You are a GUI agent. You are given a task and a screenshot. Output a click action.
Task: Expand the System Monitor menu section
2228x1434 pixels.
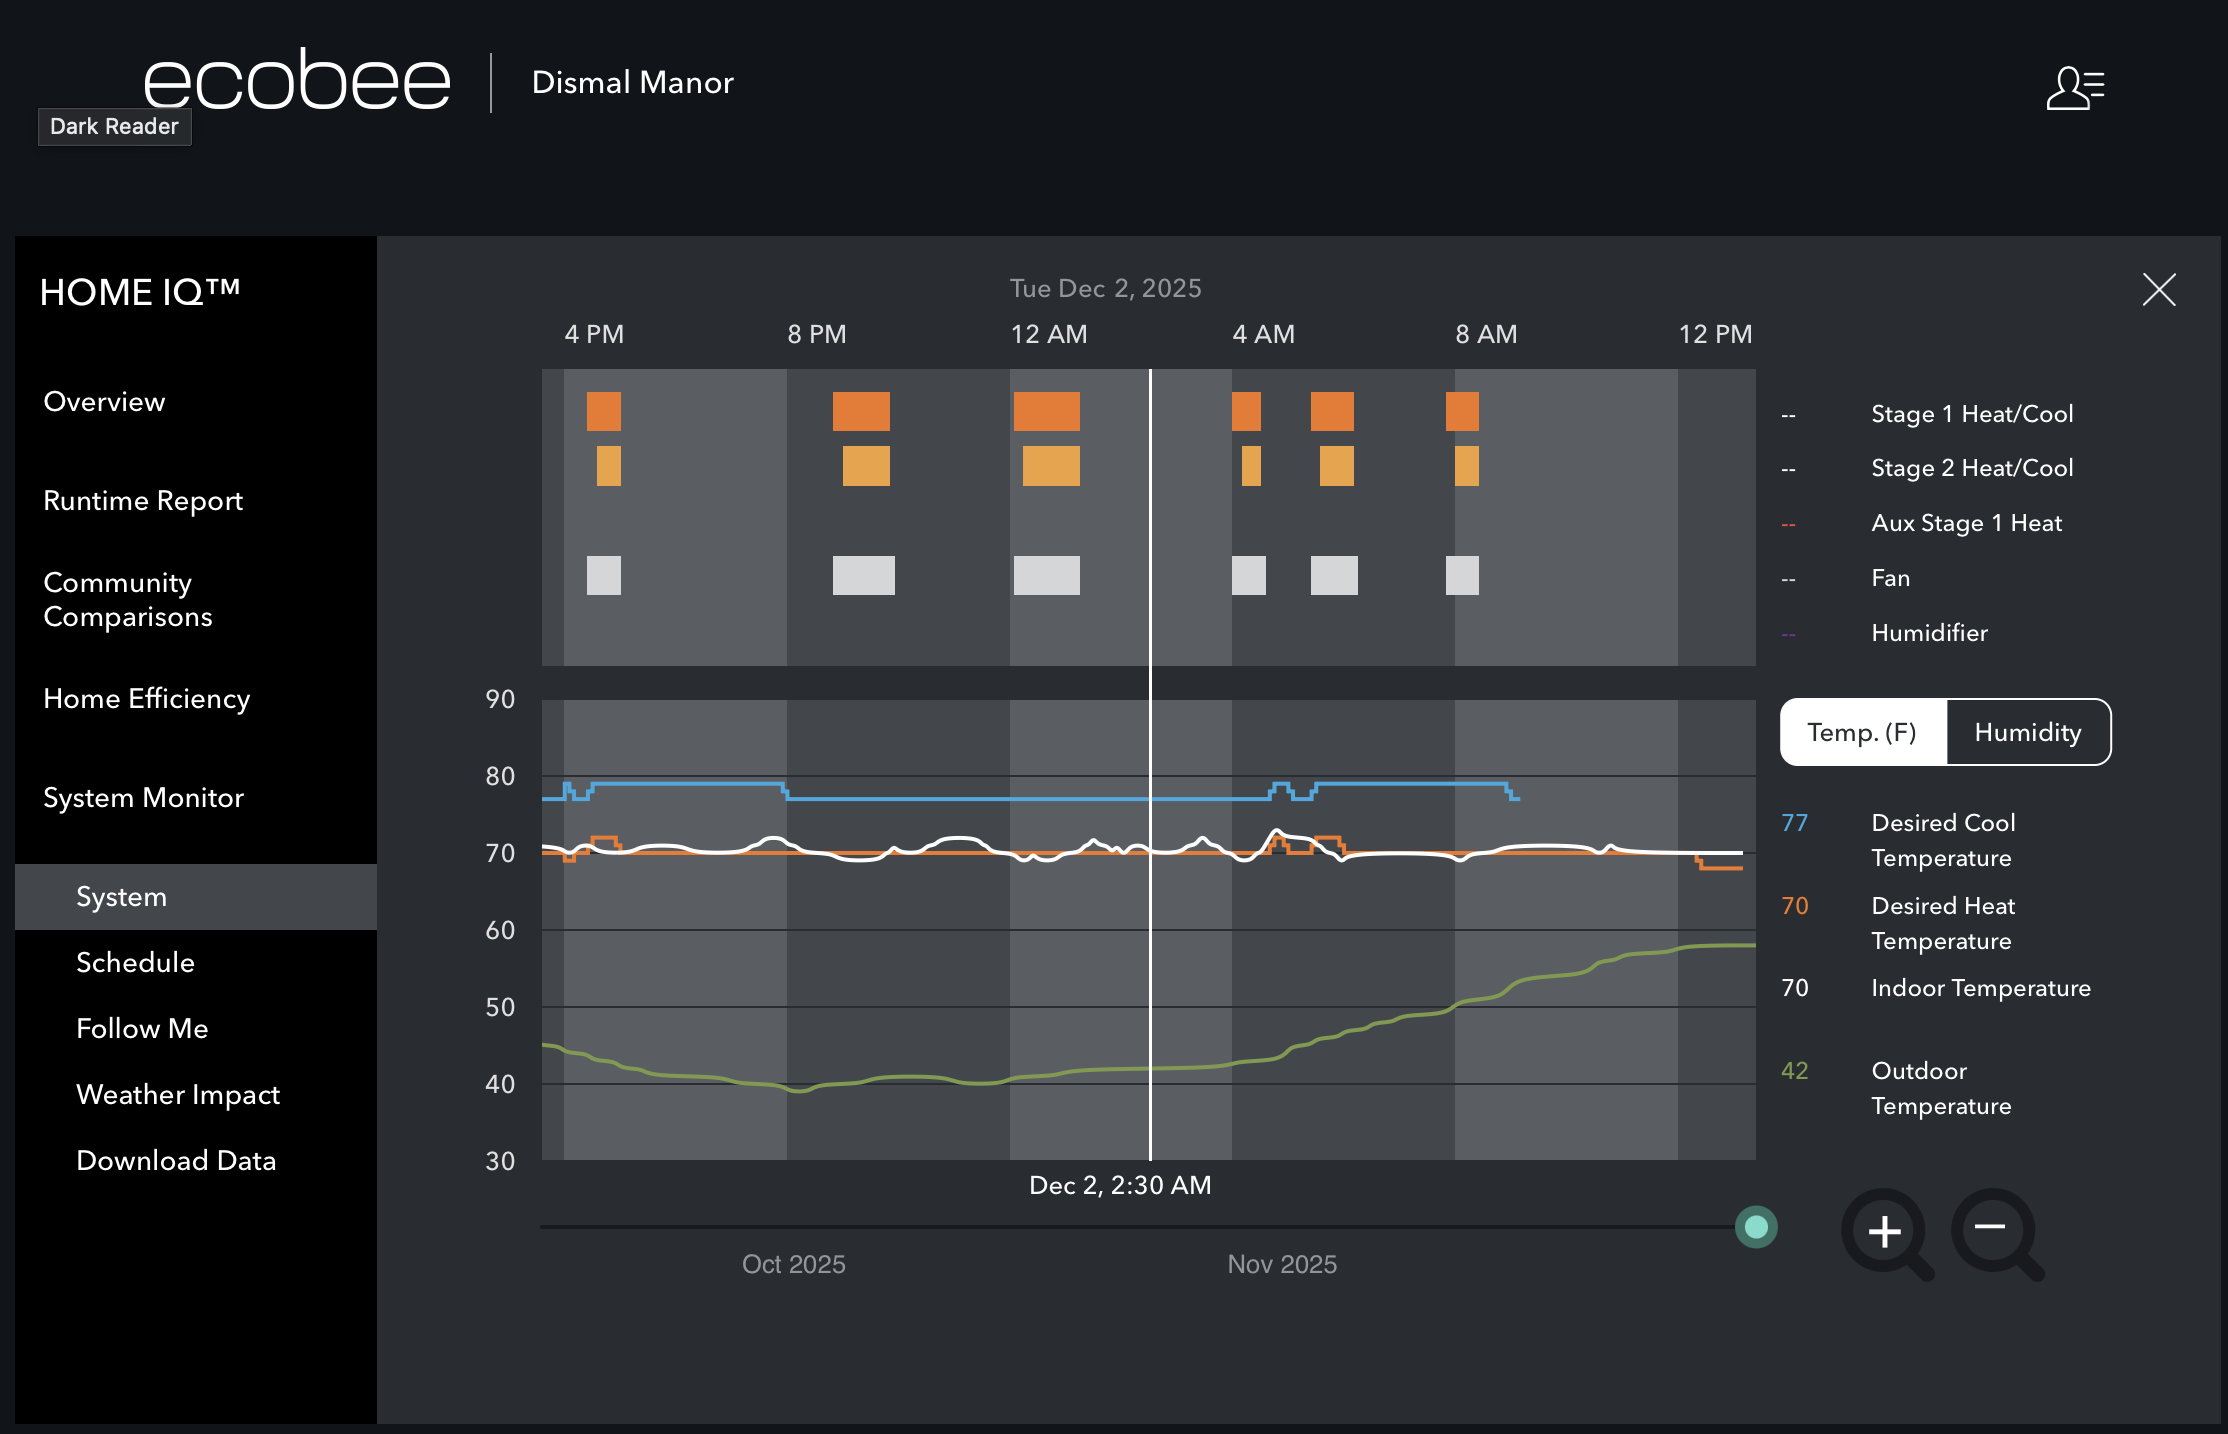click(143, 798)
